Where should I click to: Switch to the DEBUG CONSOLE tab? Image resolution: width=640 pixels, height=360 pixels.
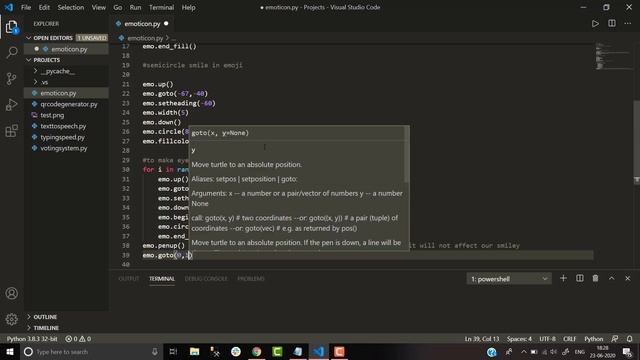pos(206,279)
